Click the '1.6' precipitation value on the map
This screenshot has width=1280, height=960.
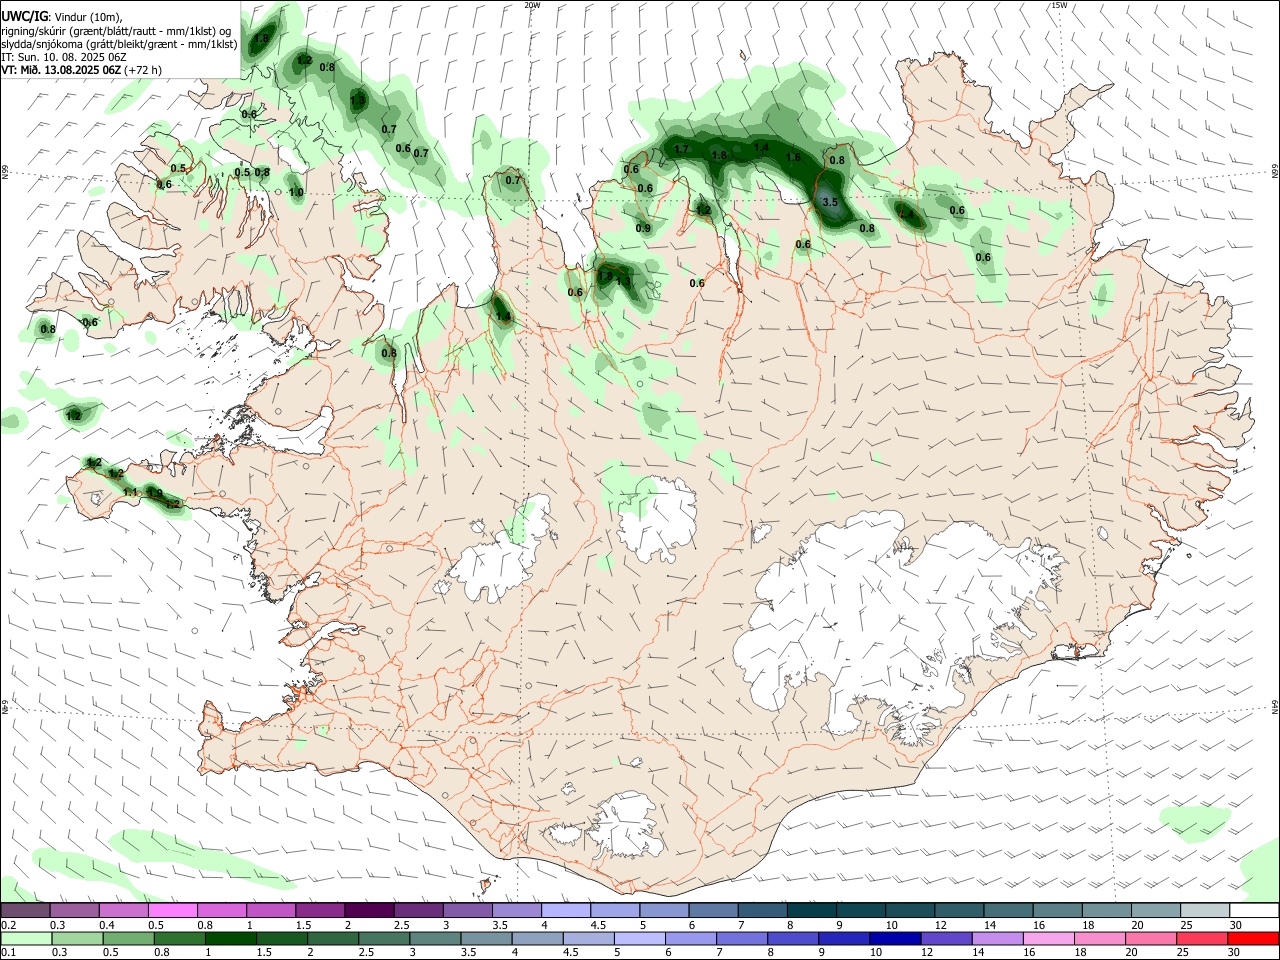tap(793, 157)
